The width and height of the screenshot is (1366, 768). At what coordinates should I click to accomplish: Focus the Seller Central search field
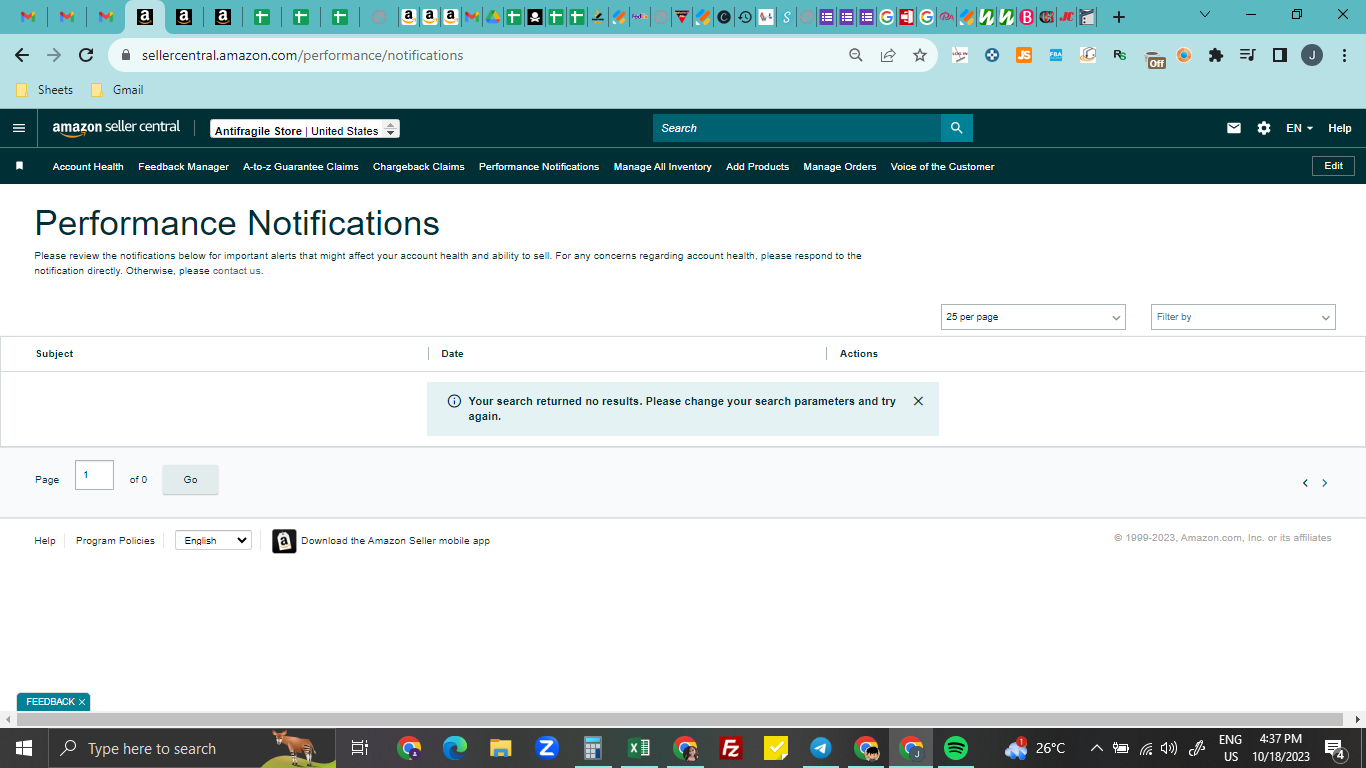coord(797,128)
